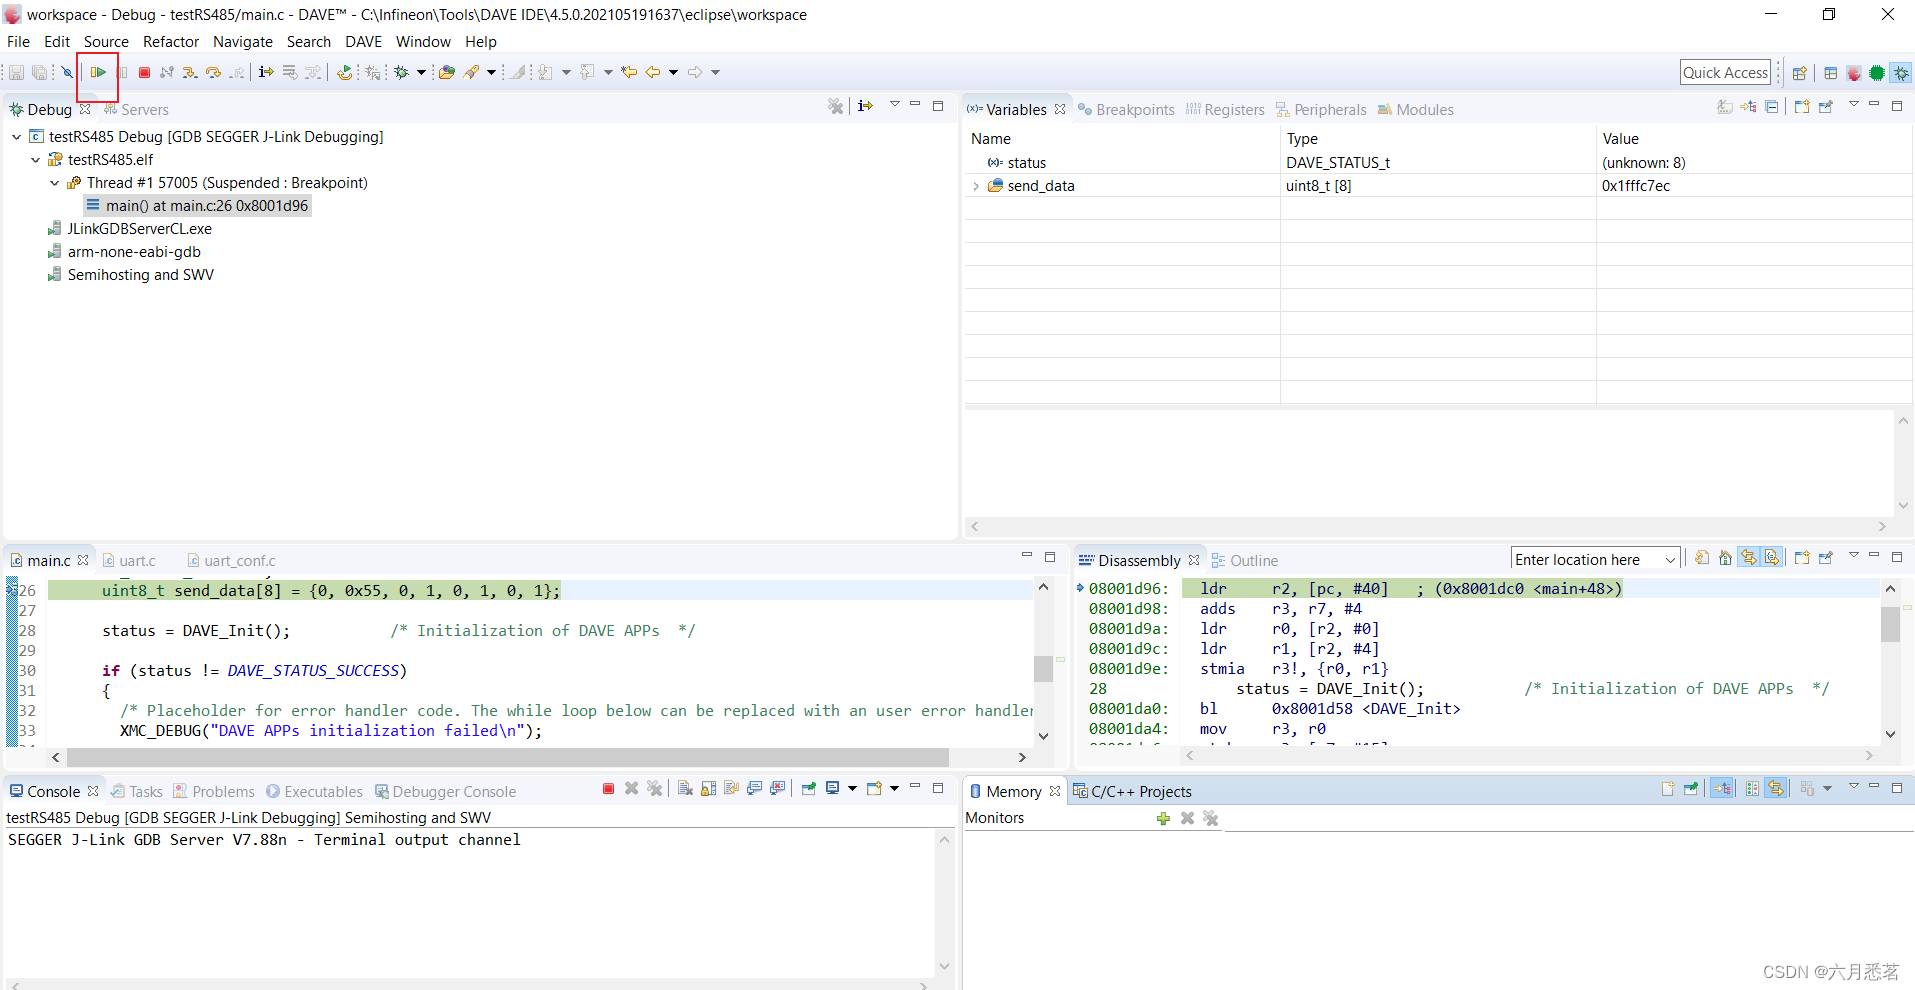
Task: Click Add Memory Monitor green plus
Action: [1163, 818]
